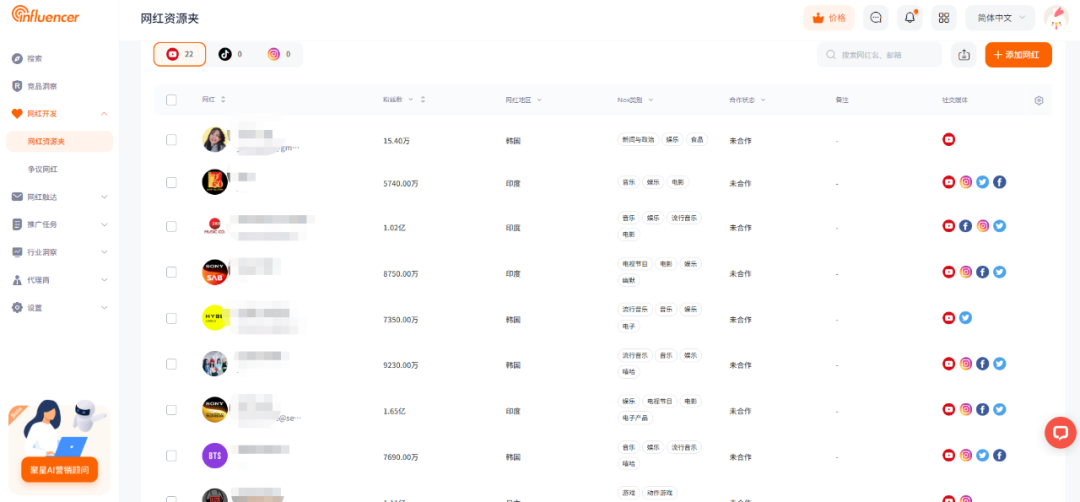The image size is (1080, 502).
Task: Click the 幽默 category tag
Action: (x=629, y=280)
